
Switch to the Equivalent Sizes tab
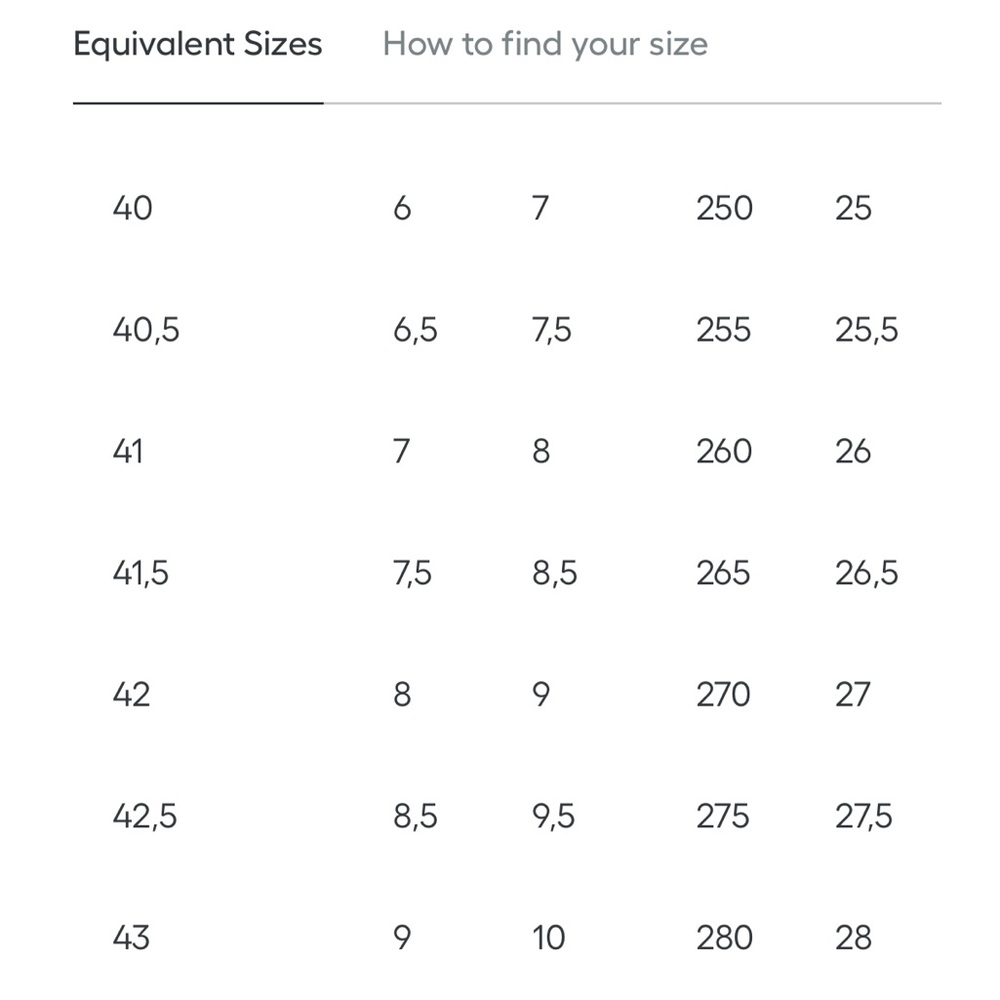(198, 45)
